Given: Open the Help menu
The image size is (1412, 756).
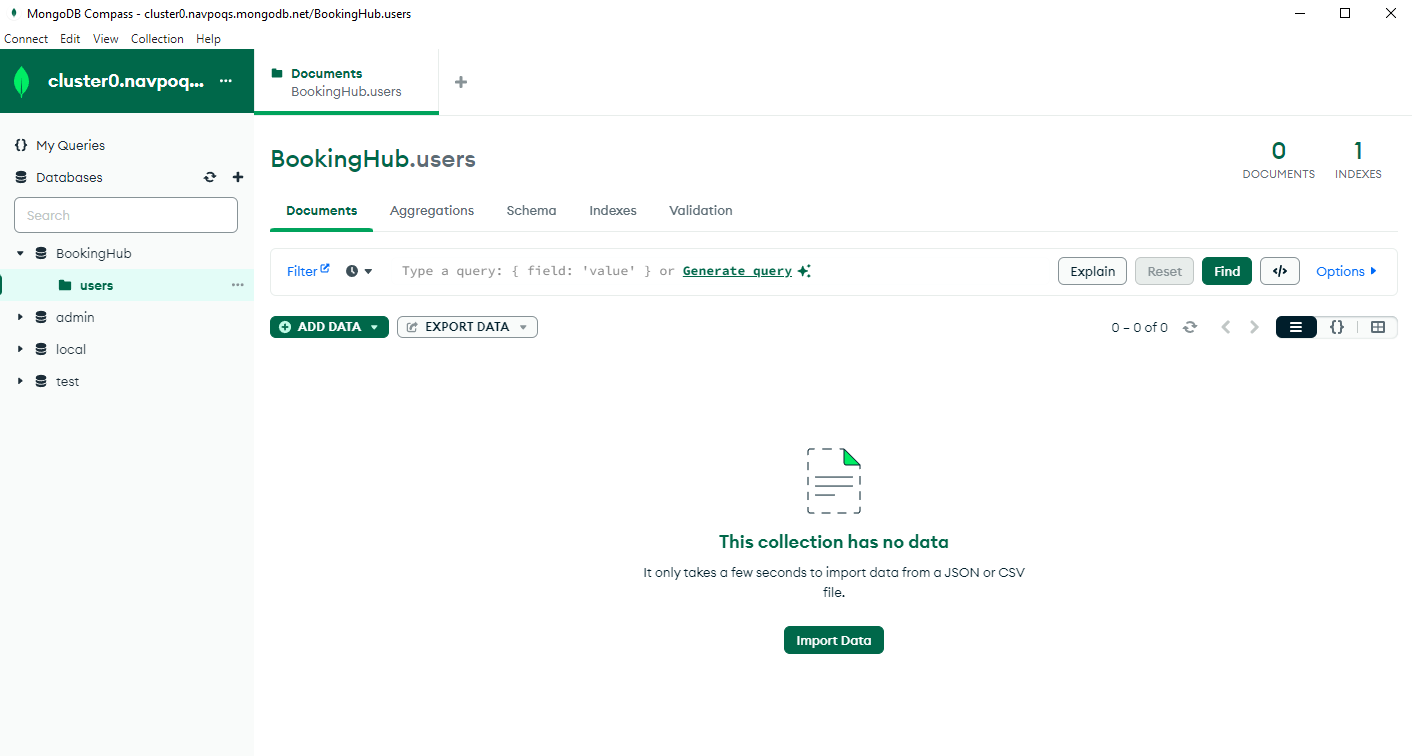Looking at the screenshot, I should click(x=208, y=39).
